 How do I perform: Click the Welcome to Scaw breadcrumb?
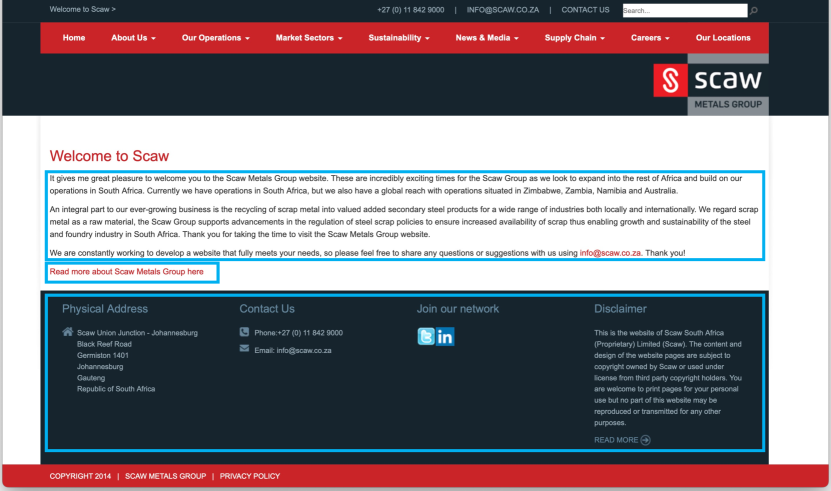pos(82,9)
